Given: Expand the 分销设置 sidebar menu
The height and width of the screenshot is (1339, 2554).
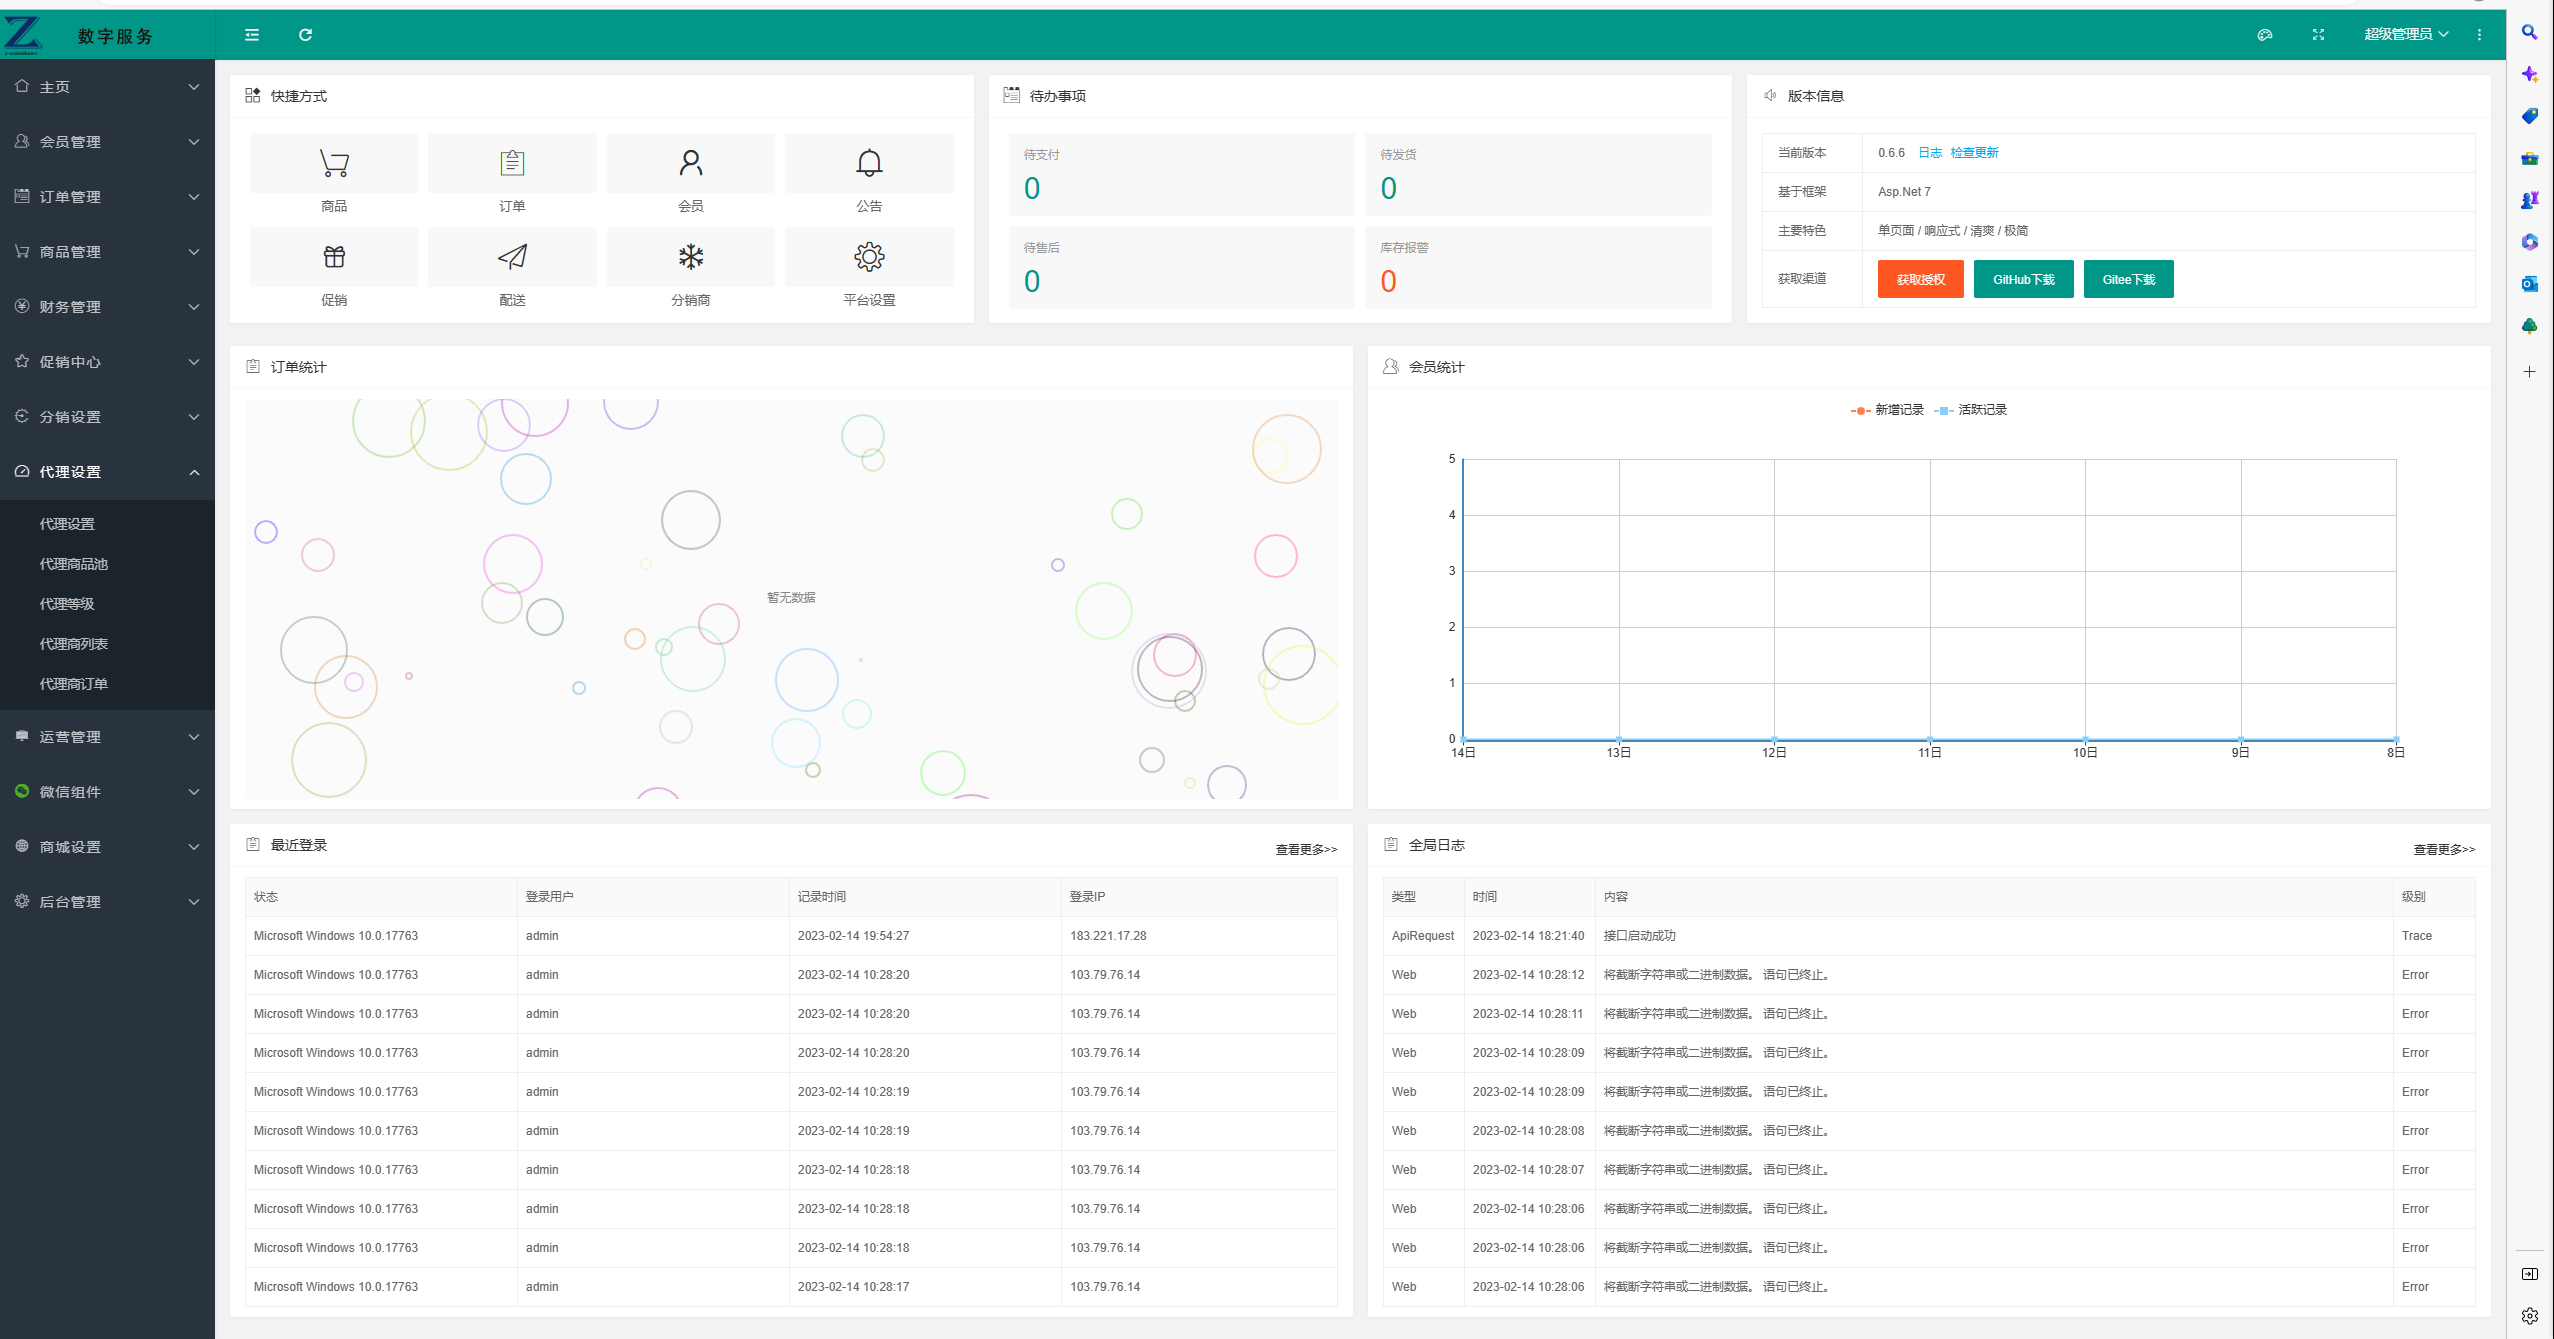Looking at the screenshot, I should [x=107, y=417].
